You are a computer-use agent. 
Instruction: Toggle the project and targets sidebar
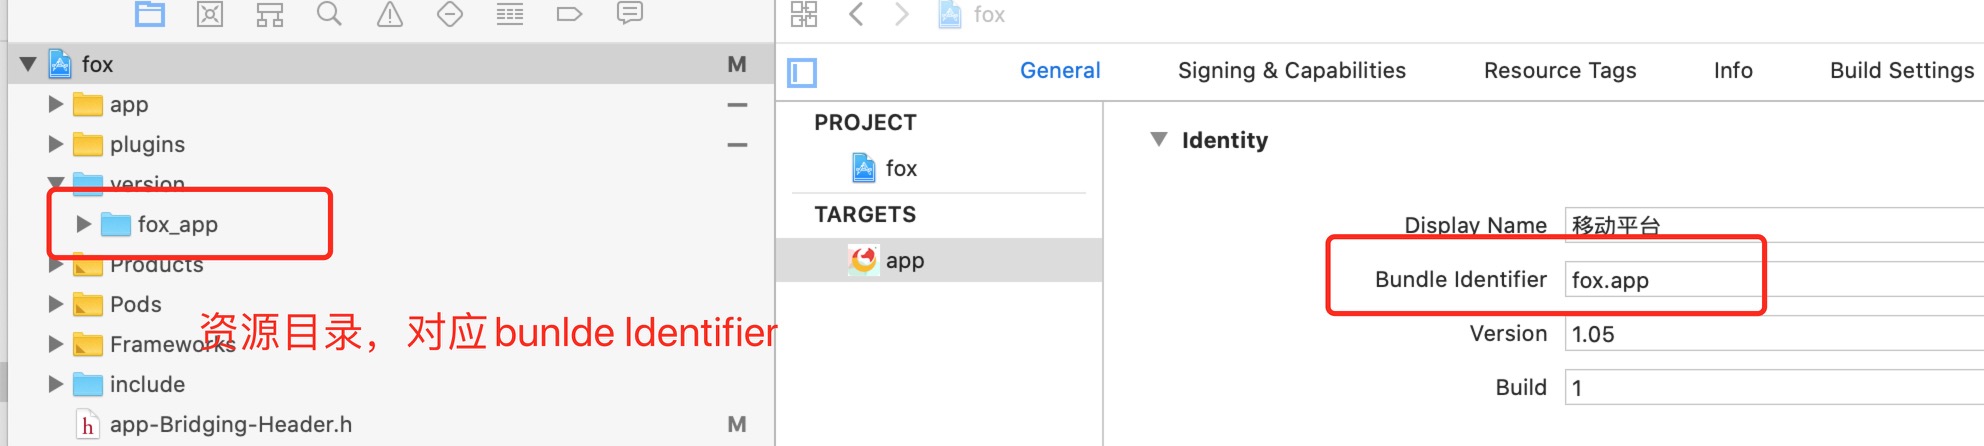pyautogui.click(x=802, y=72)
